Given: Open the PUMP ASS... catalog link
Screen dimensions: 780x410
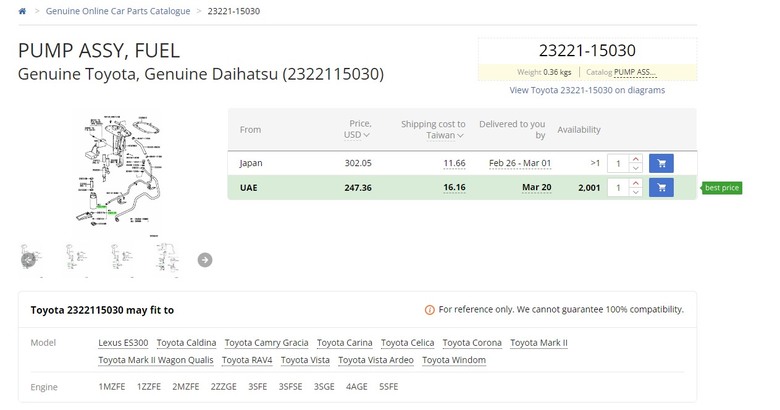Looking at the screenshot, I should 635,72.
